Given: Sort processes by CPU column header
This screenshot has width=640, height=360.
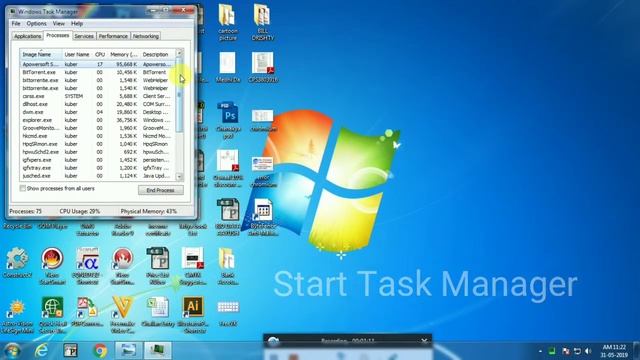Looking at the screenshot, I should coord(100,54).
